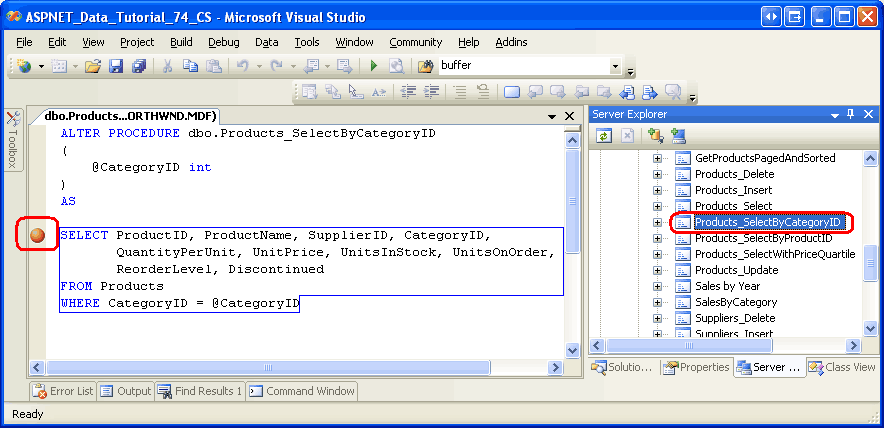This screenshot has height=428, width=884.
Task: Expand the Products_Delete tree node
Action: click(x=658, y=174)
